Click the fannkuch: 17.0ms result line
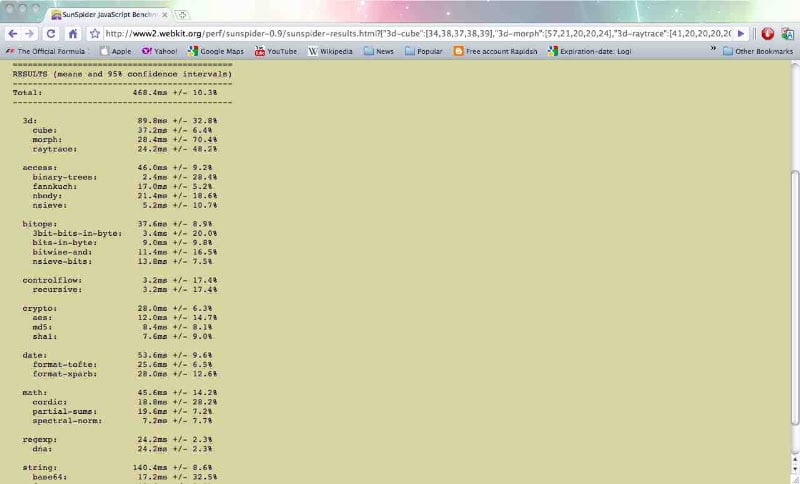The width and height of the screenshot is (800, 484). pos(122,187)
